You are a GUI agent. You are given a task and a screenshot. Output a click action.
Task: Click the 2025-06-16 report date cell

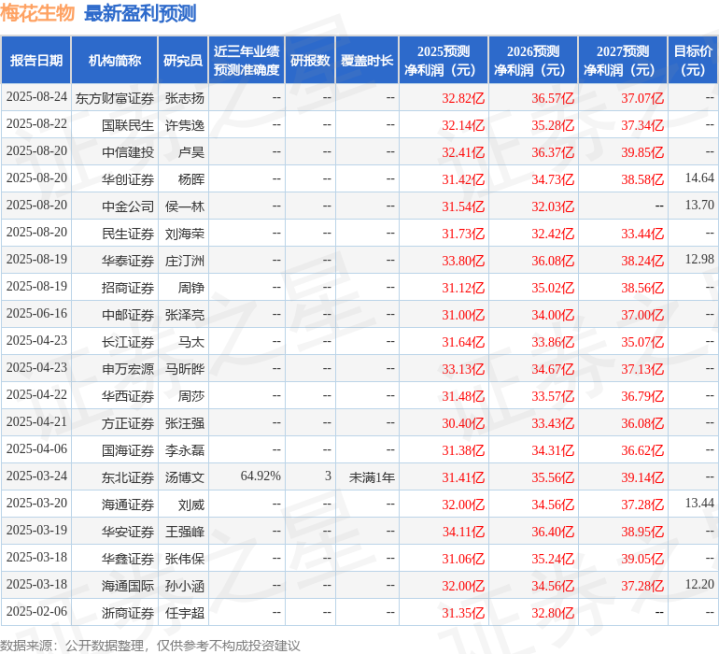tap(36, 313)
